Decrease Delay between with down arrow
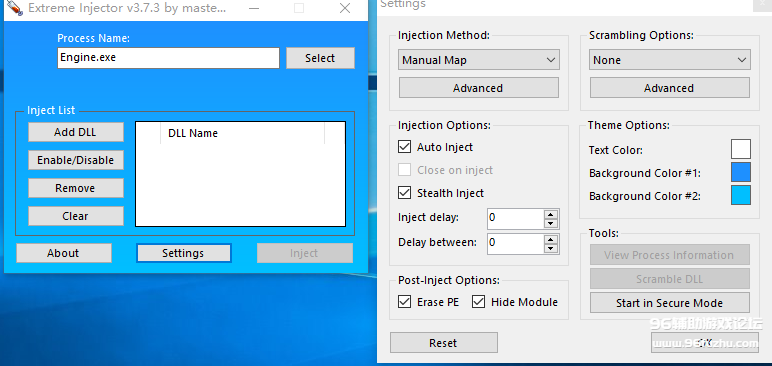Image resolution: width=772 pixels, height=366 pixels. pos(551,248)
